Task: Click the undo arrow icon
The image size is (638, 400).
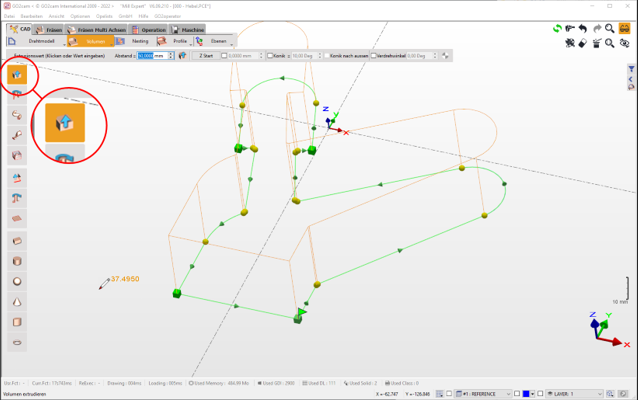Action: coord(583,29)
